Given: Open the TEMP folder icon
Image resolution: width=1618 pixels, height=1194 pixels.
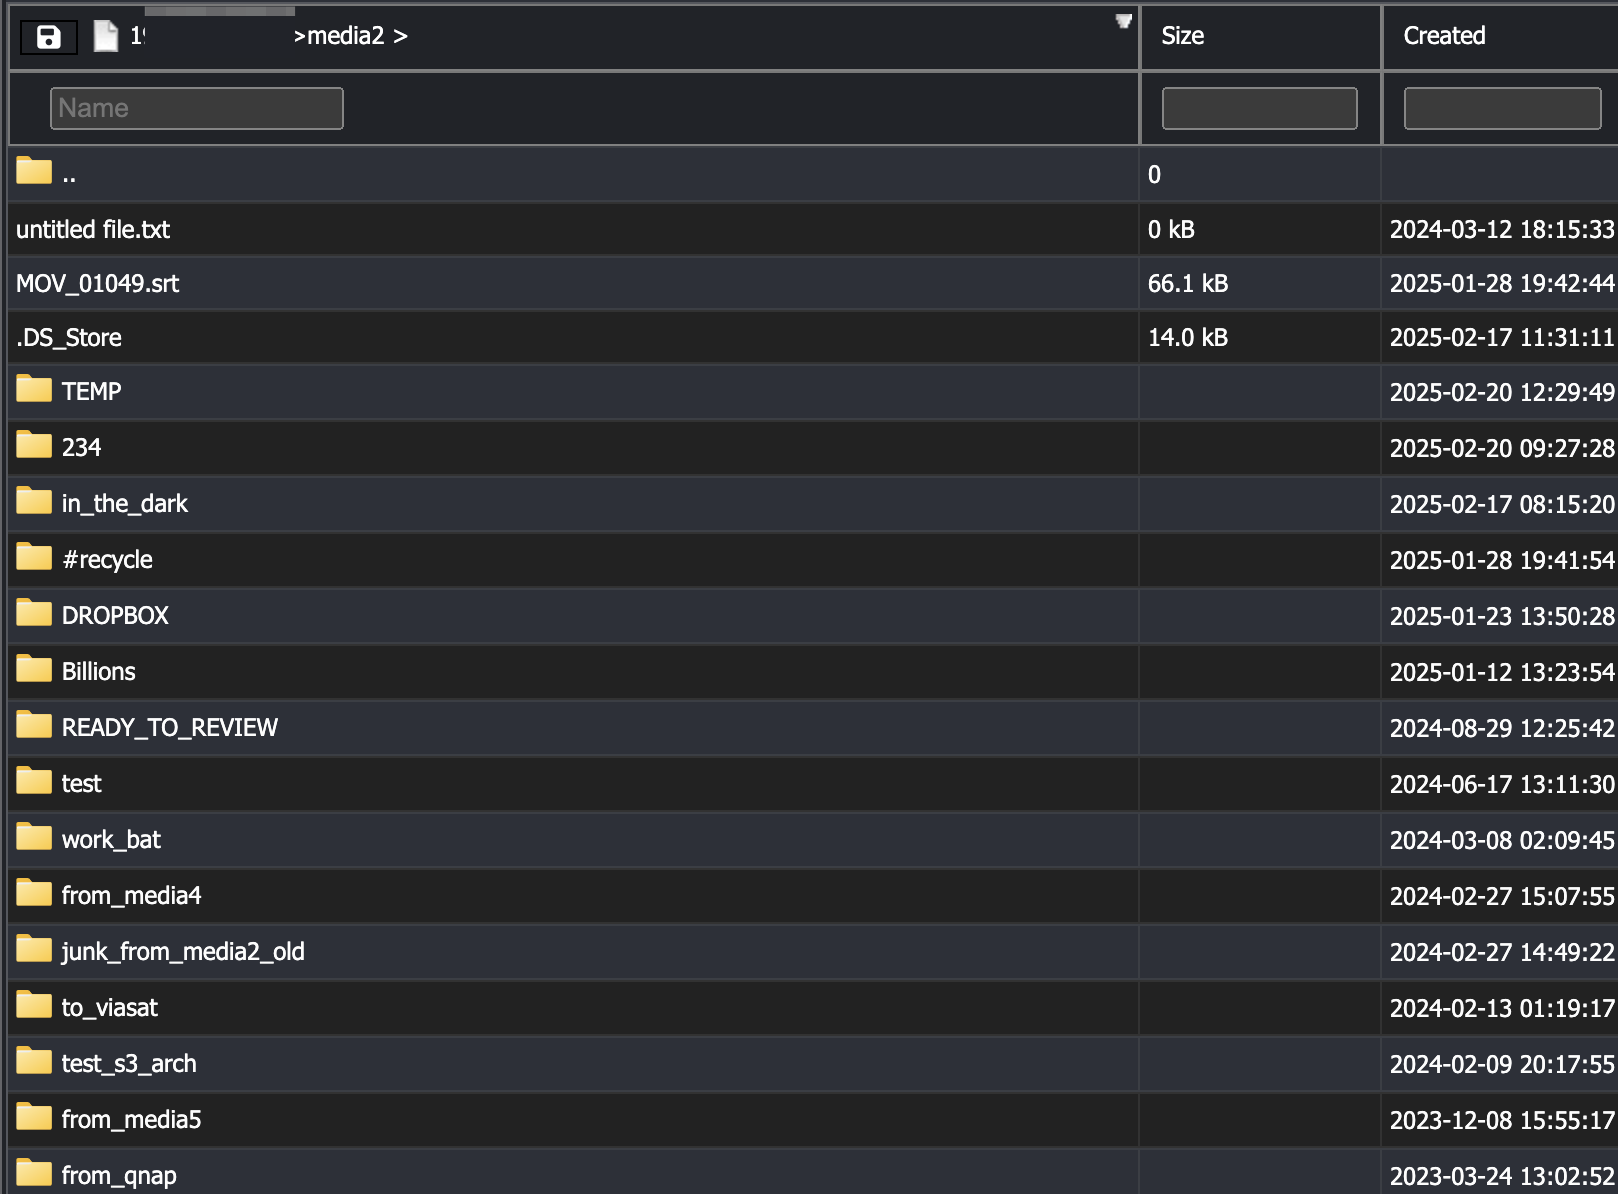Looking at the screenshot, I should 34,388.
